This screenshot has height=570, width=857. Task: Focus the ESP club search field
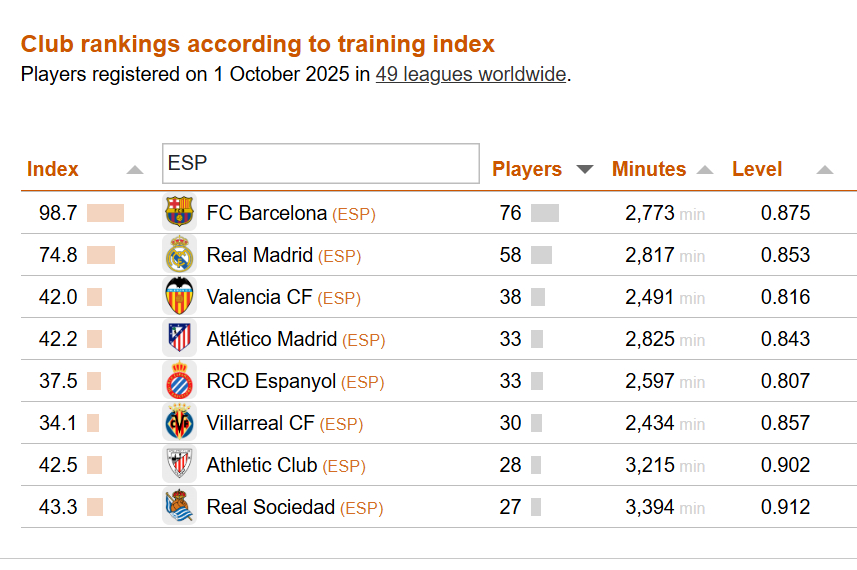point(320,164)
